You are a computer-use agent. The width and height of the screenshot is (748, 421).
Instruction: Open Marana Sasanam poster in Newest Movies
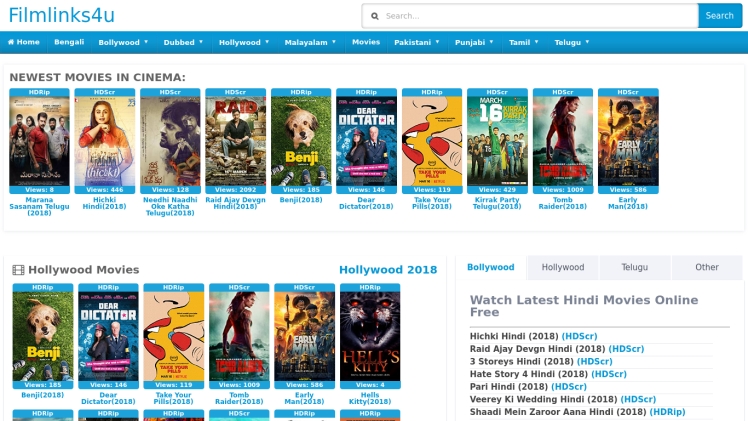[39, 141]
